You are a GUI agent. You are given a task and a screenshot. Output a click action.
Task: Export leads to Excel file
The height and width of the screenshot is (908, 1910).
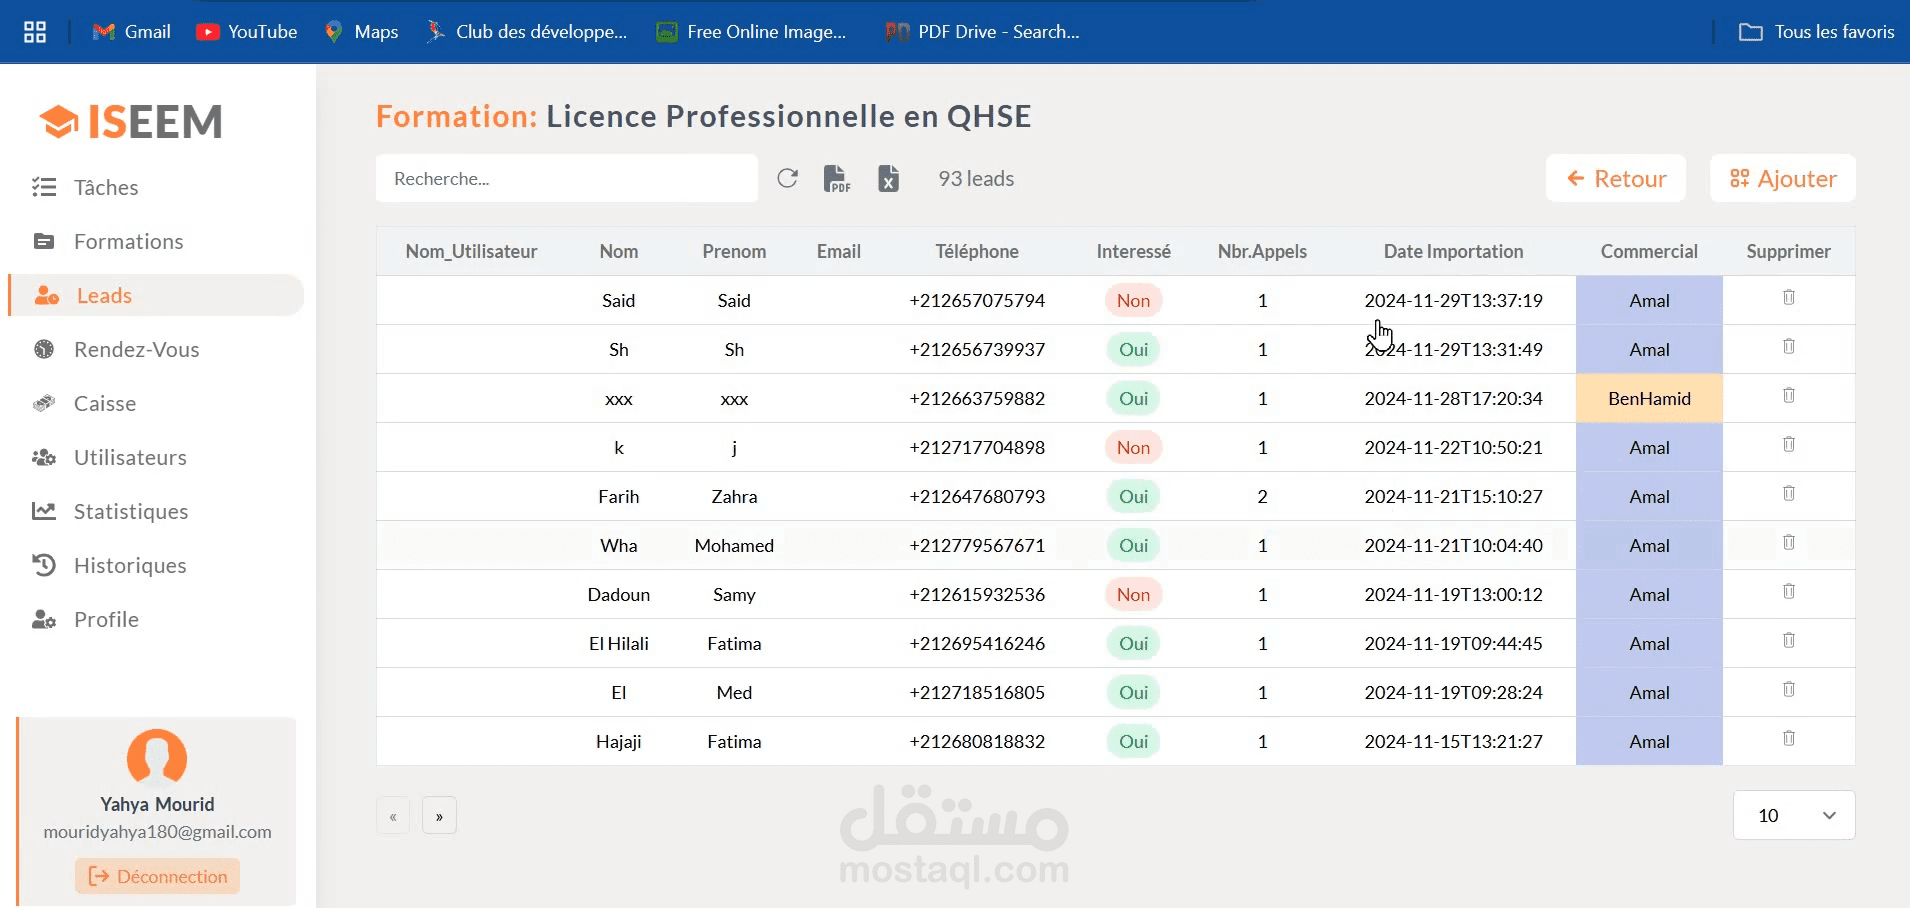[x=888, y=178]
